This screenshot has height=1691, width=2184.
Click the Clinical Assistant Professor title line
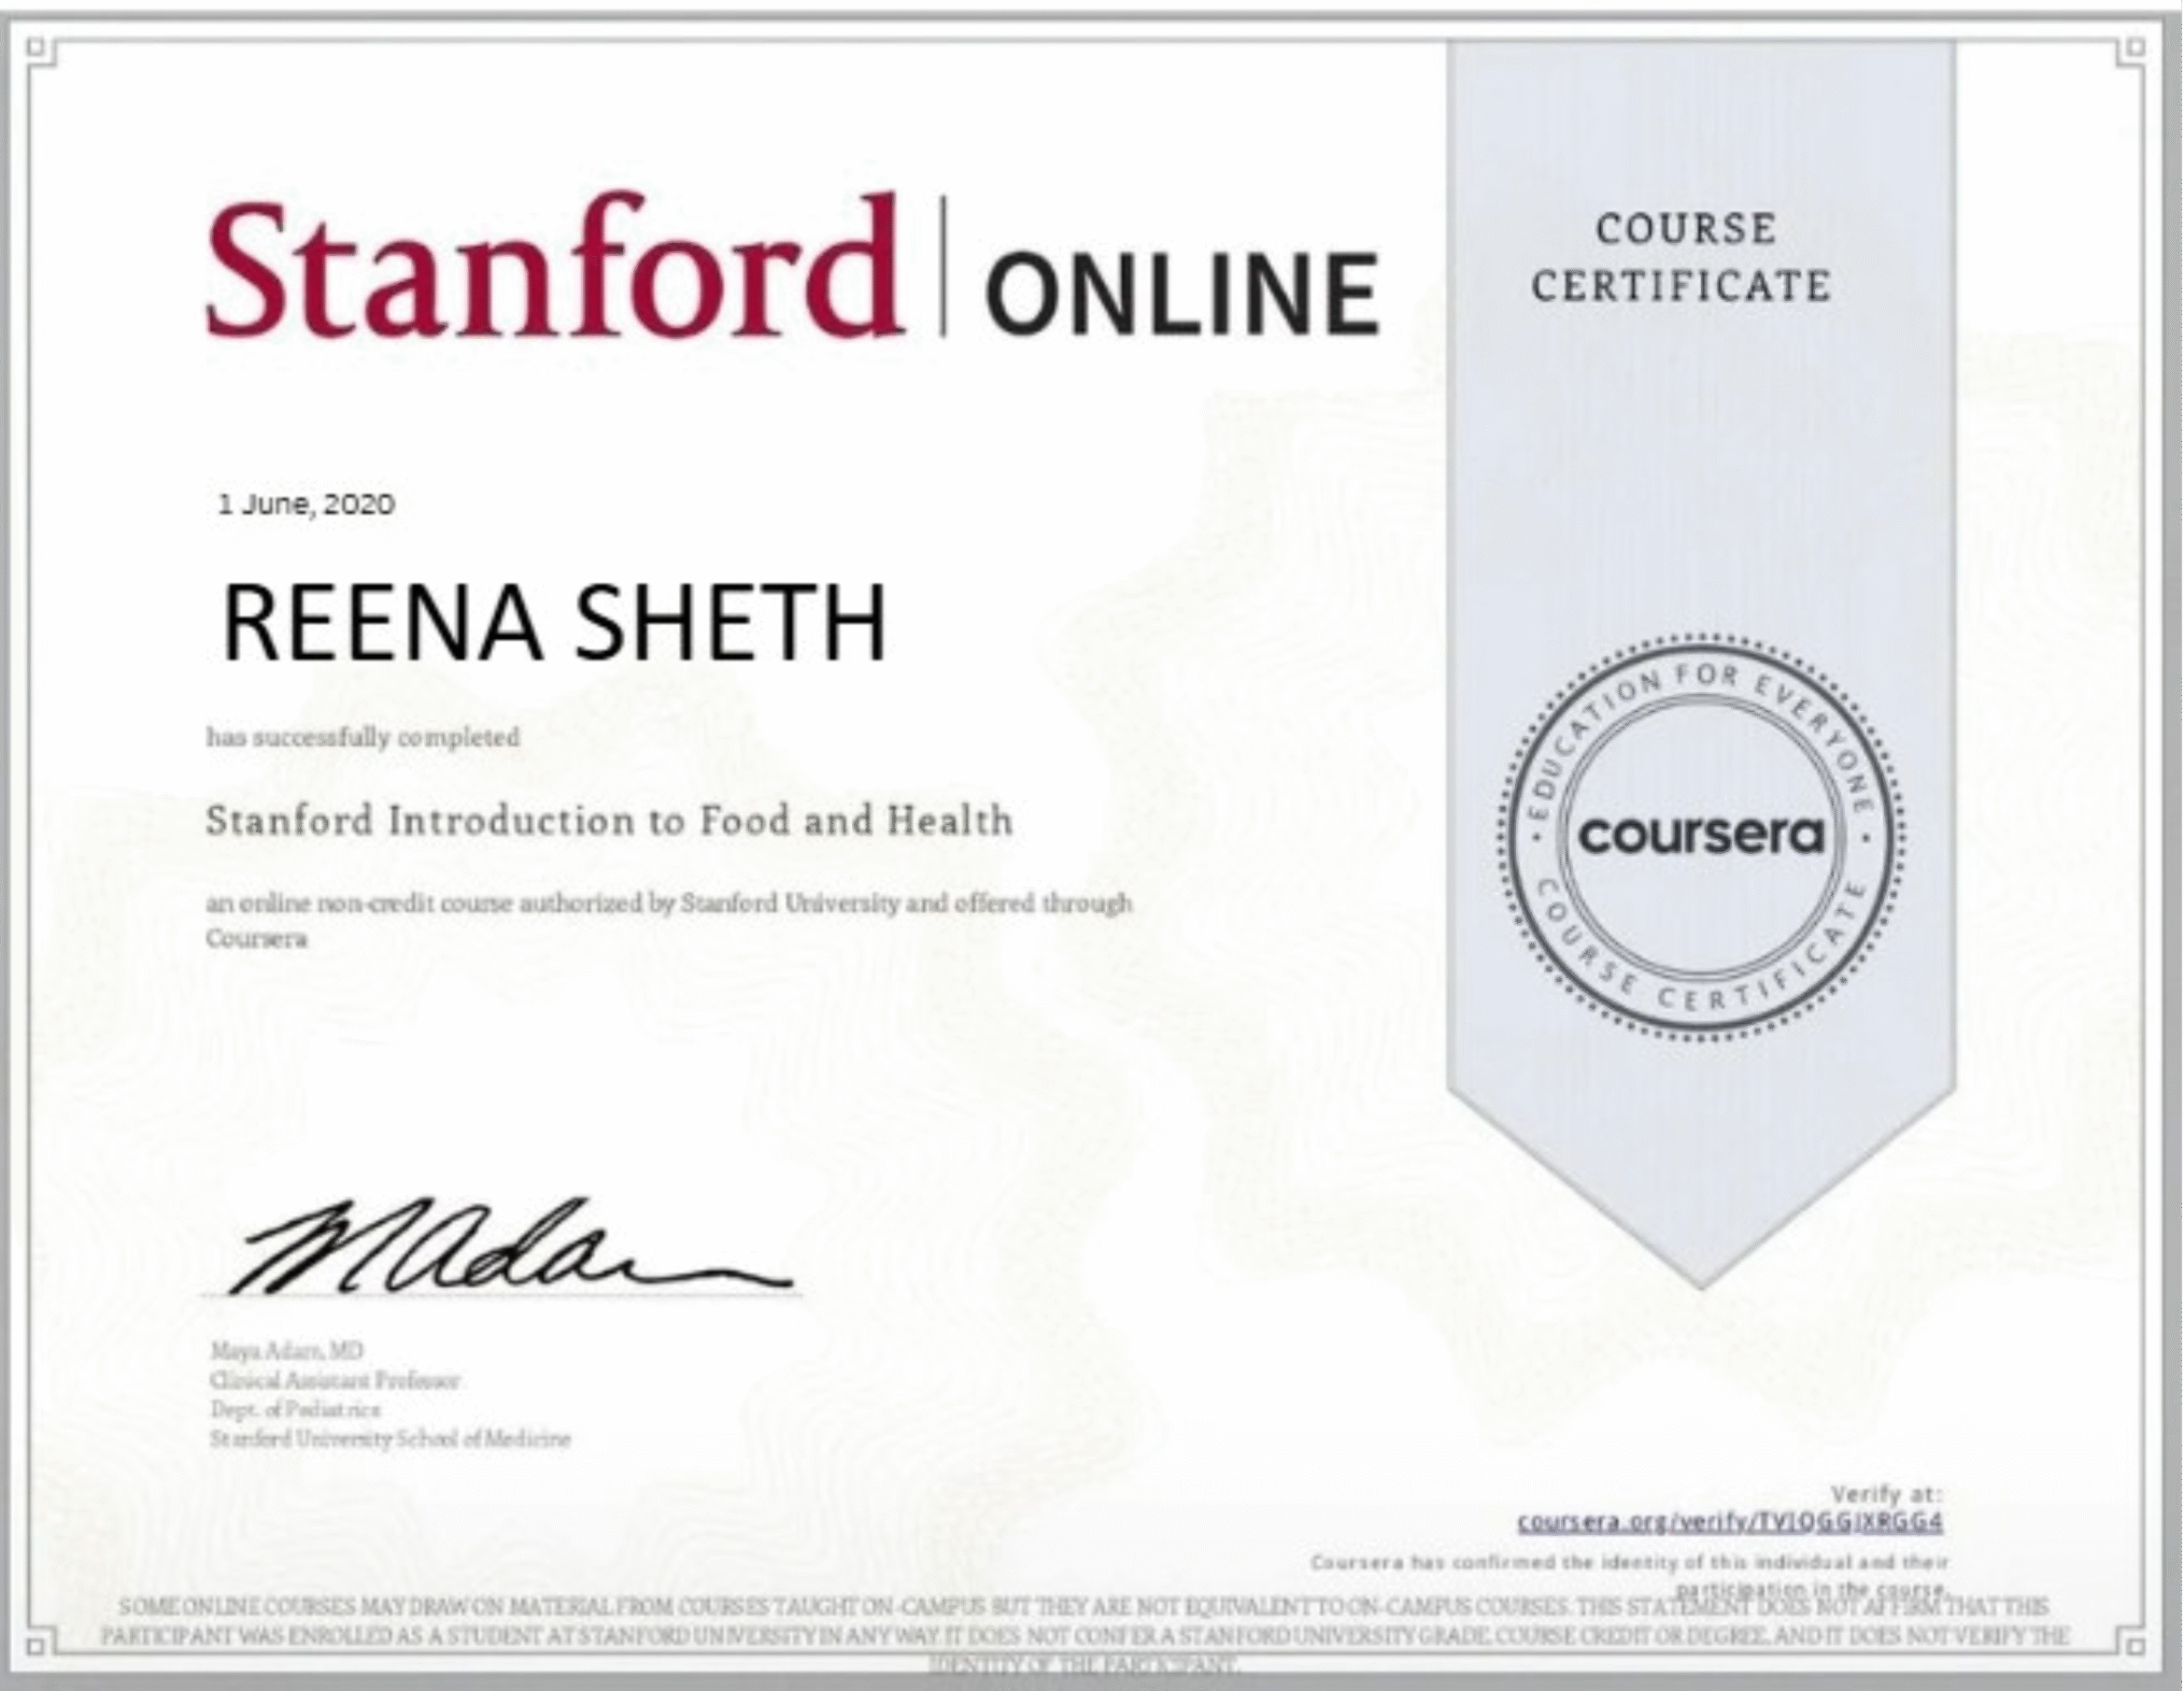click(334, 1381)
